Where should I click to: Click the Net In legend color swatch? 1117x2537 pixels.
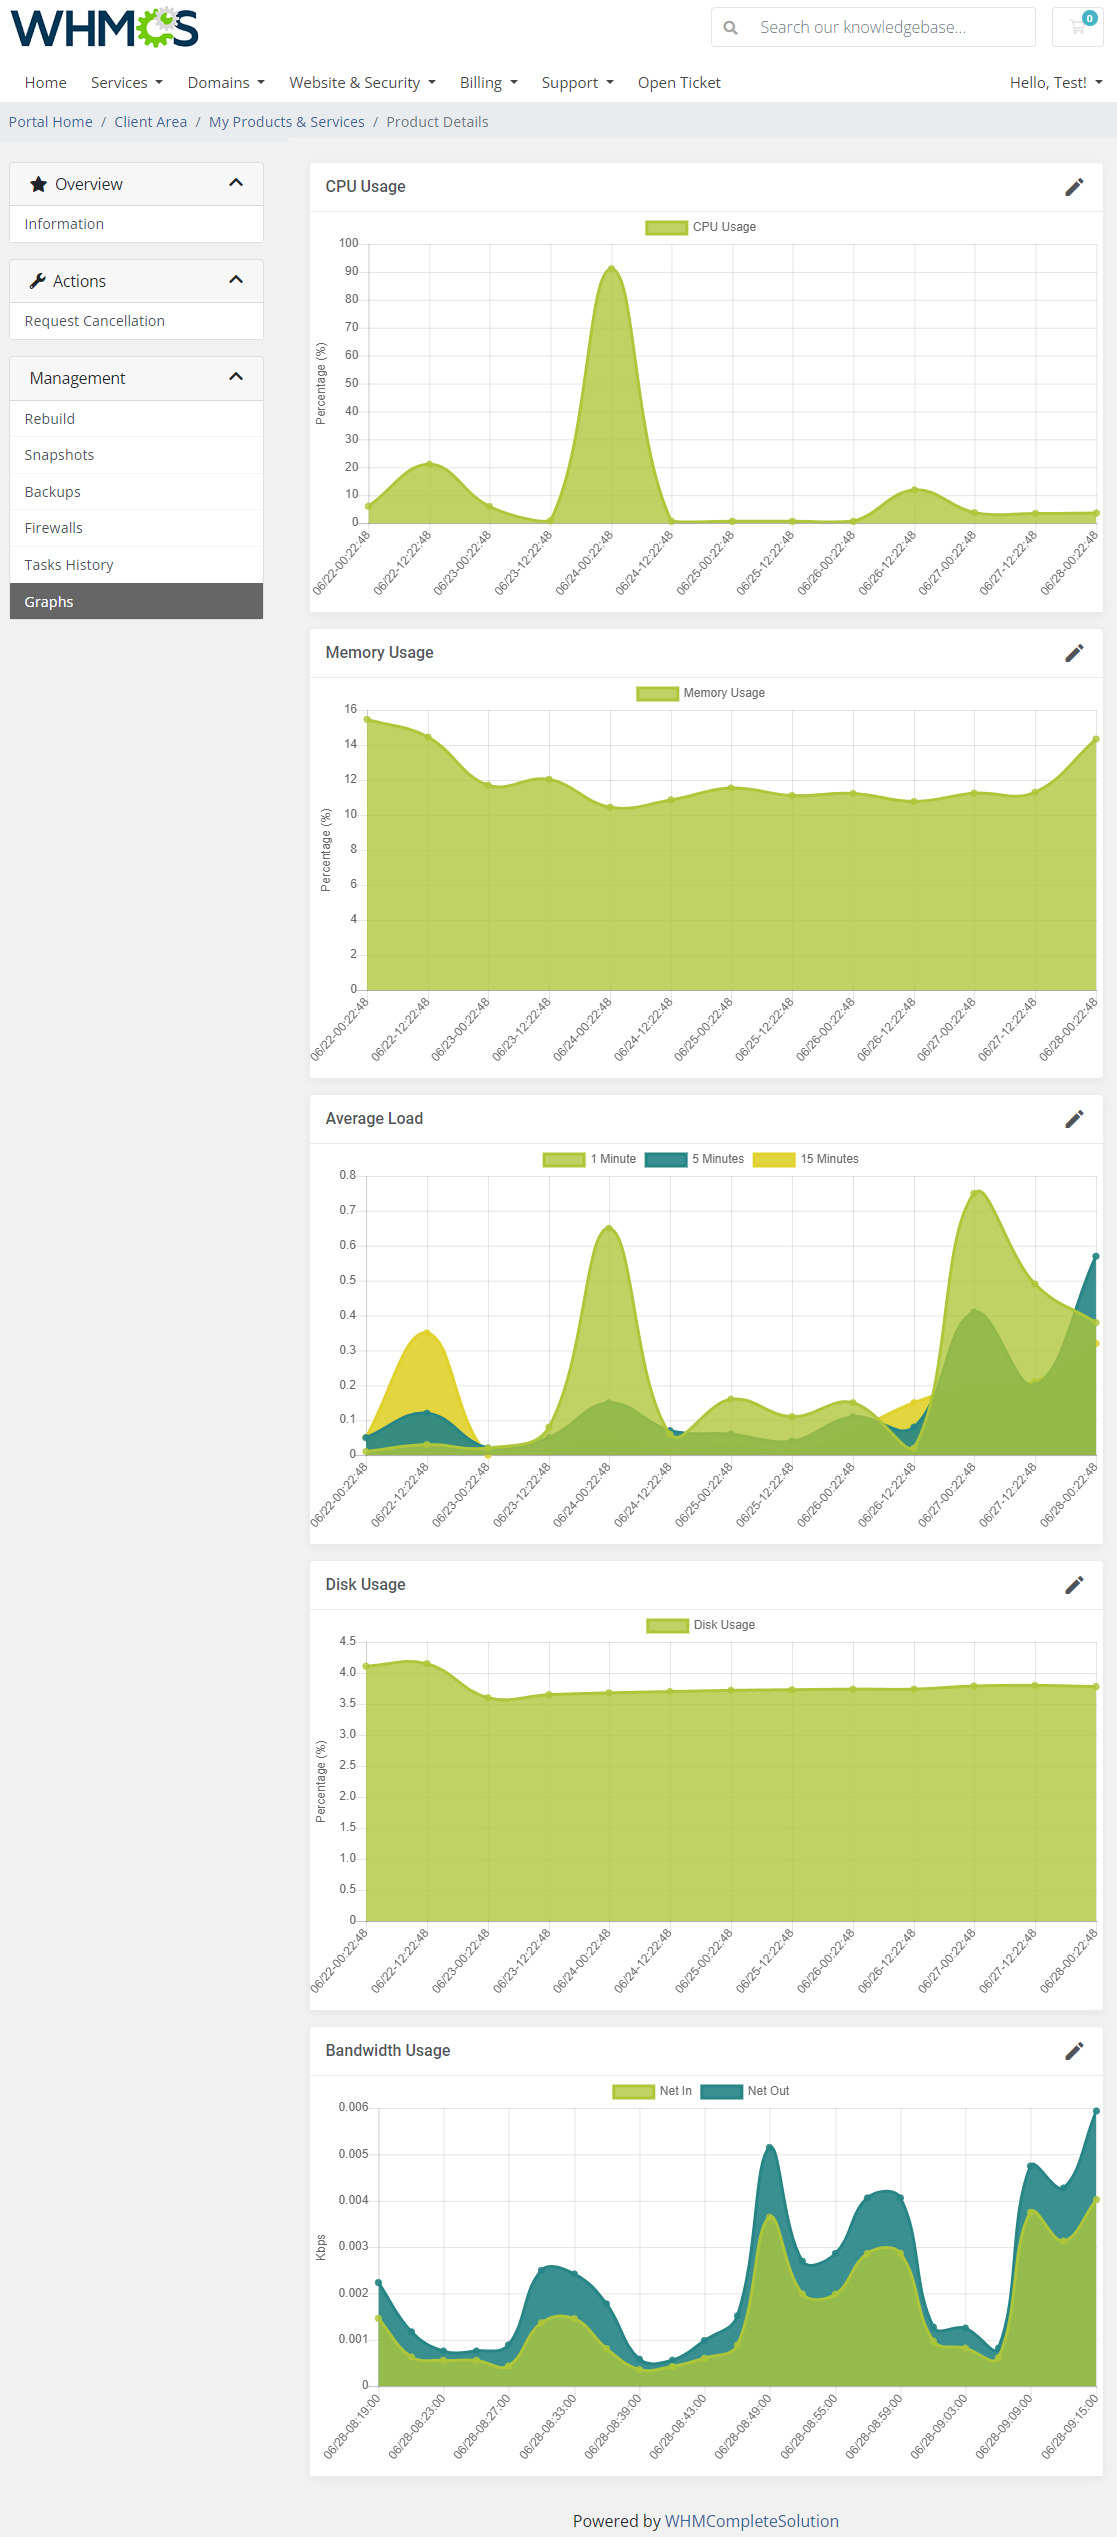click(633, 2091)
